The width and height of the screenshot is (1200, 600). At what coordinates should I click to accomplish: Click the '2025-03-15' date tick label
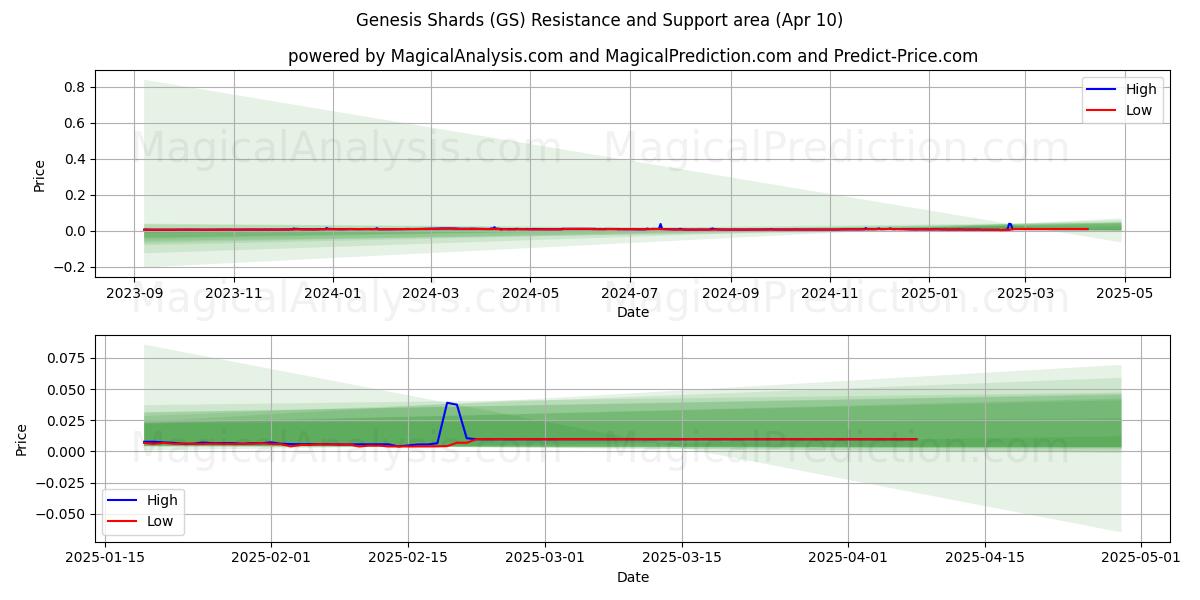(682, 558)
